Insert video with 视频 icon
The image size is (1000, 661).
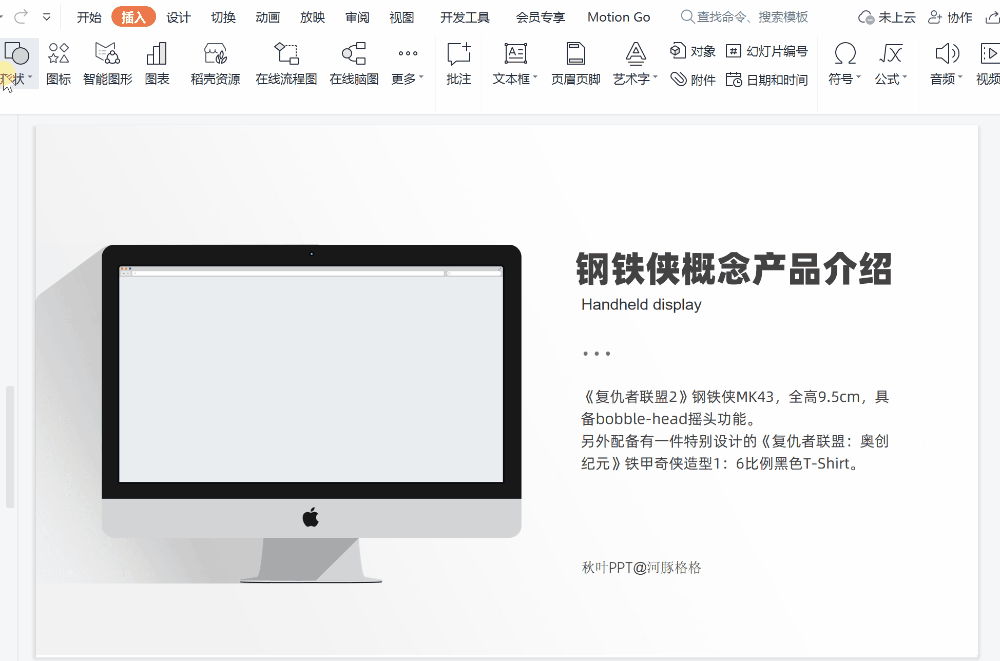pos(989,54)
